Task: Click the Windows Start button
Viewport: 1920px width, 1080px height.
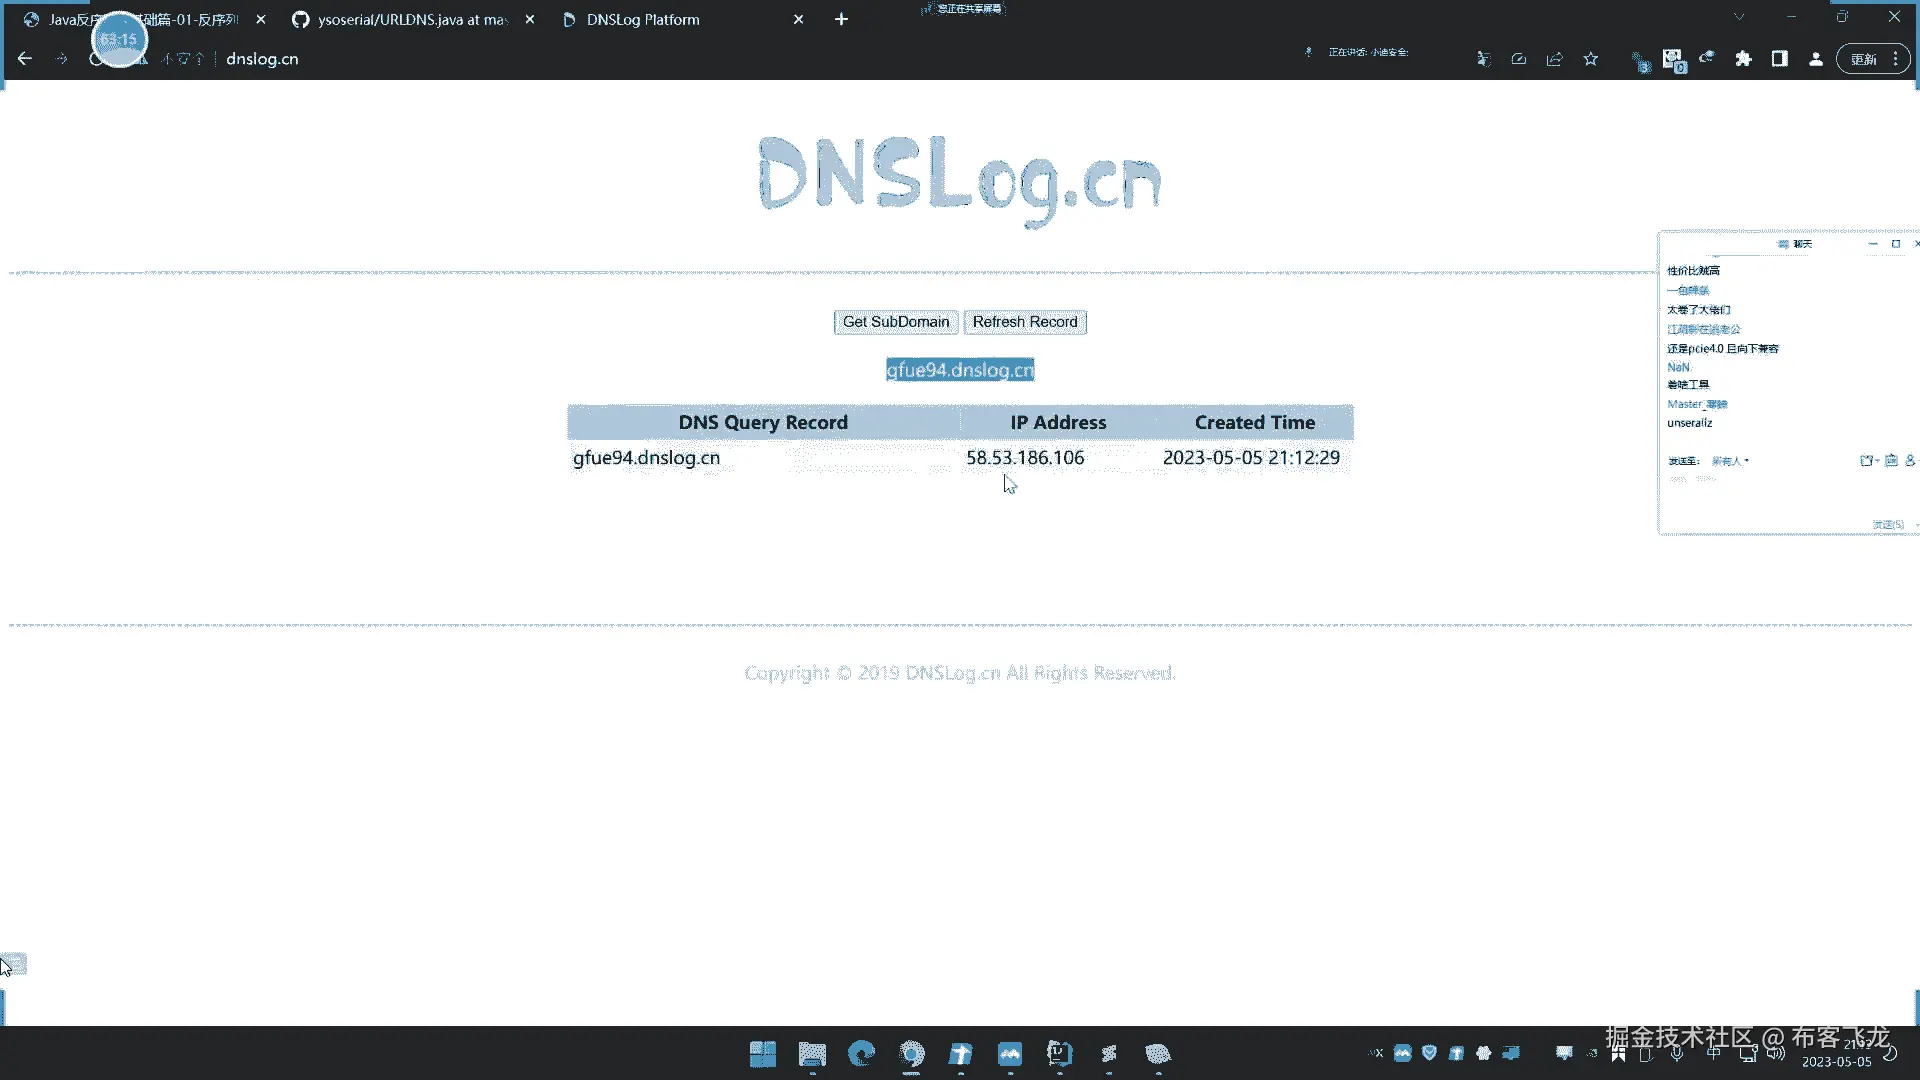Action: coord(762,1053)
